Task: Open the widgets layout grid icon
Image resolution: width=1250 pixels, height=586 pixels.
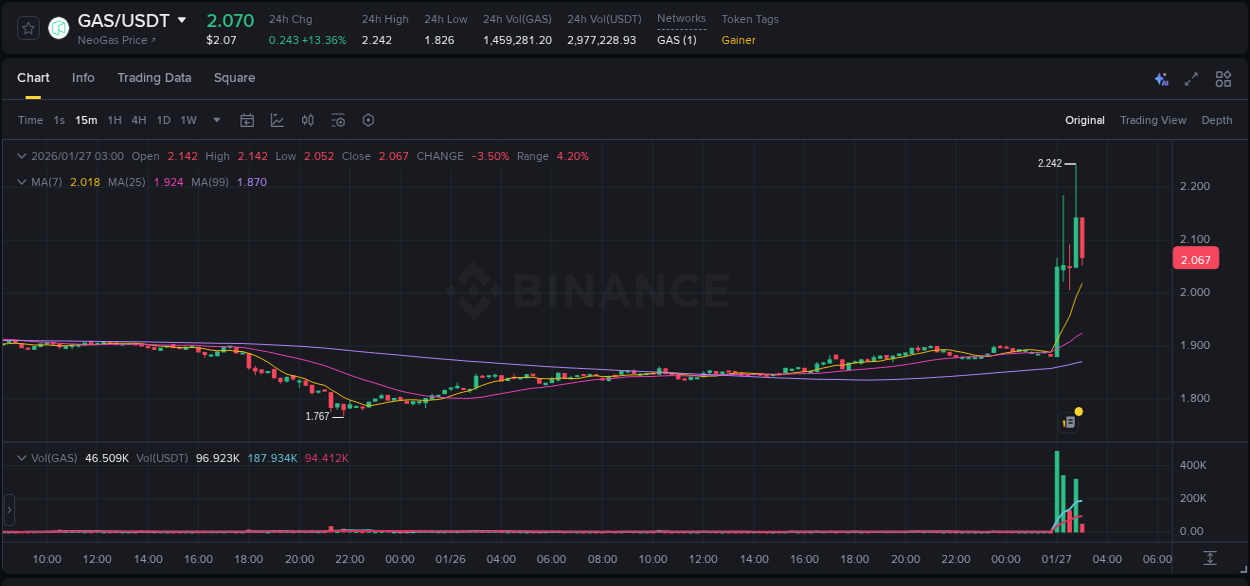Action: click(x=1223, y=78)
